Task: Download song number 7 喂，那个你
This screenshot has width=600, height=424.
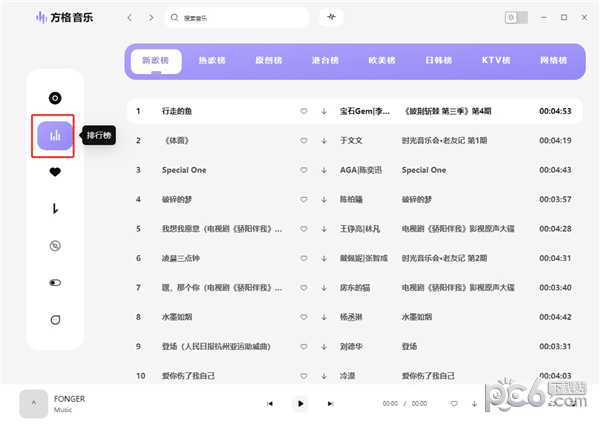Action: pos(324,288)
